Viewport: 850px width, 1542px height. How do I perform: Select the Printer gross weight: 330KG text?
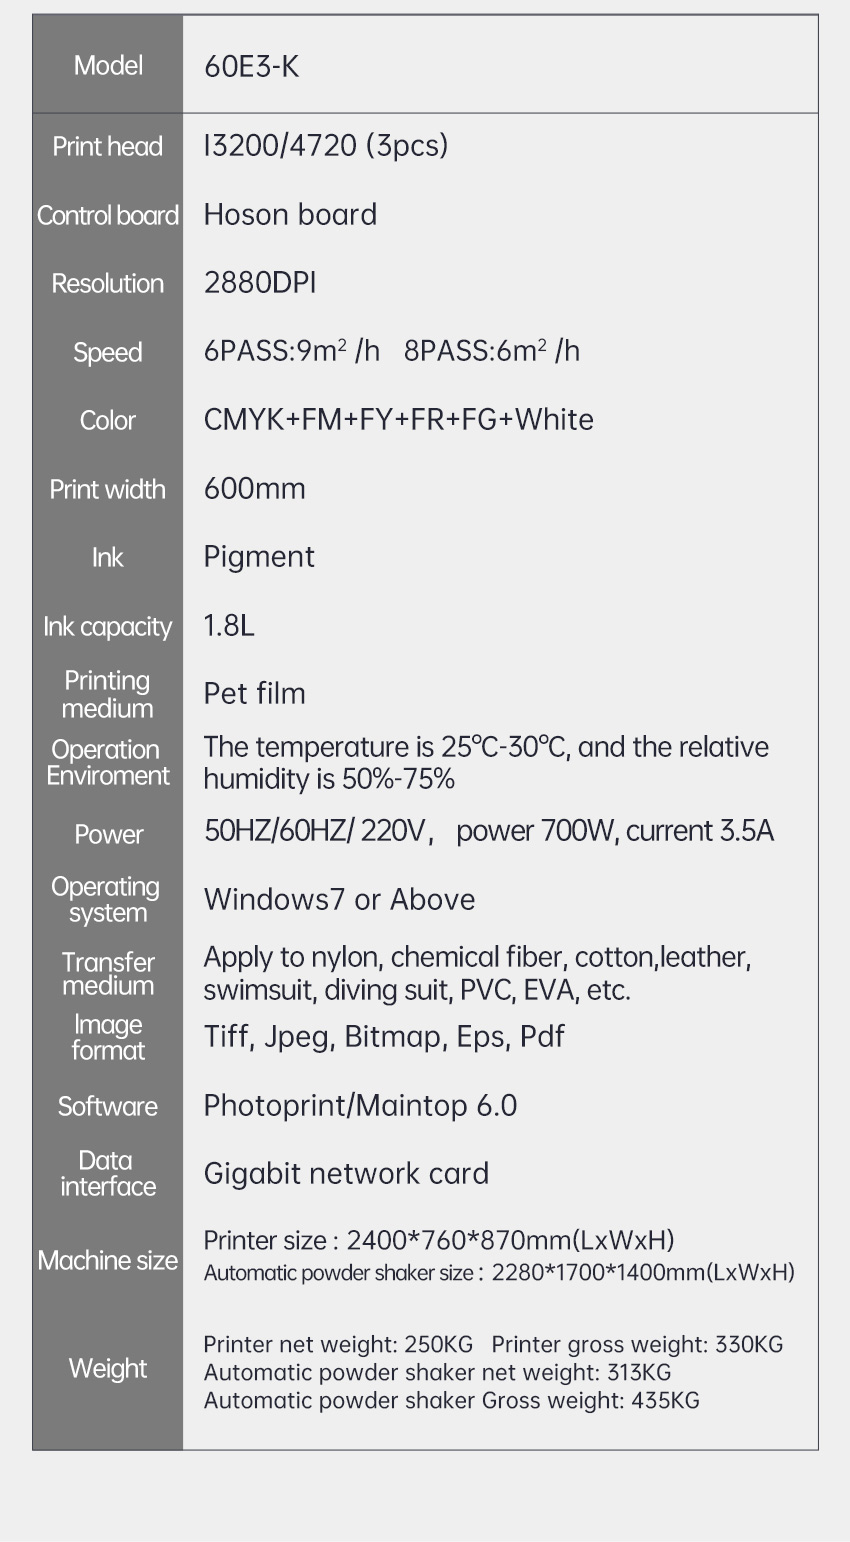(637, 1345)
